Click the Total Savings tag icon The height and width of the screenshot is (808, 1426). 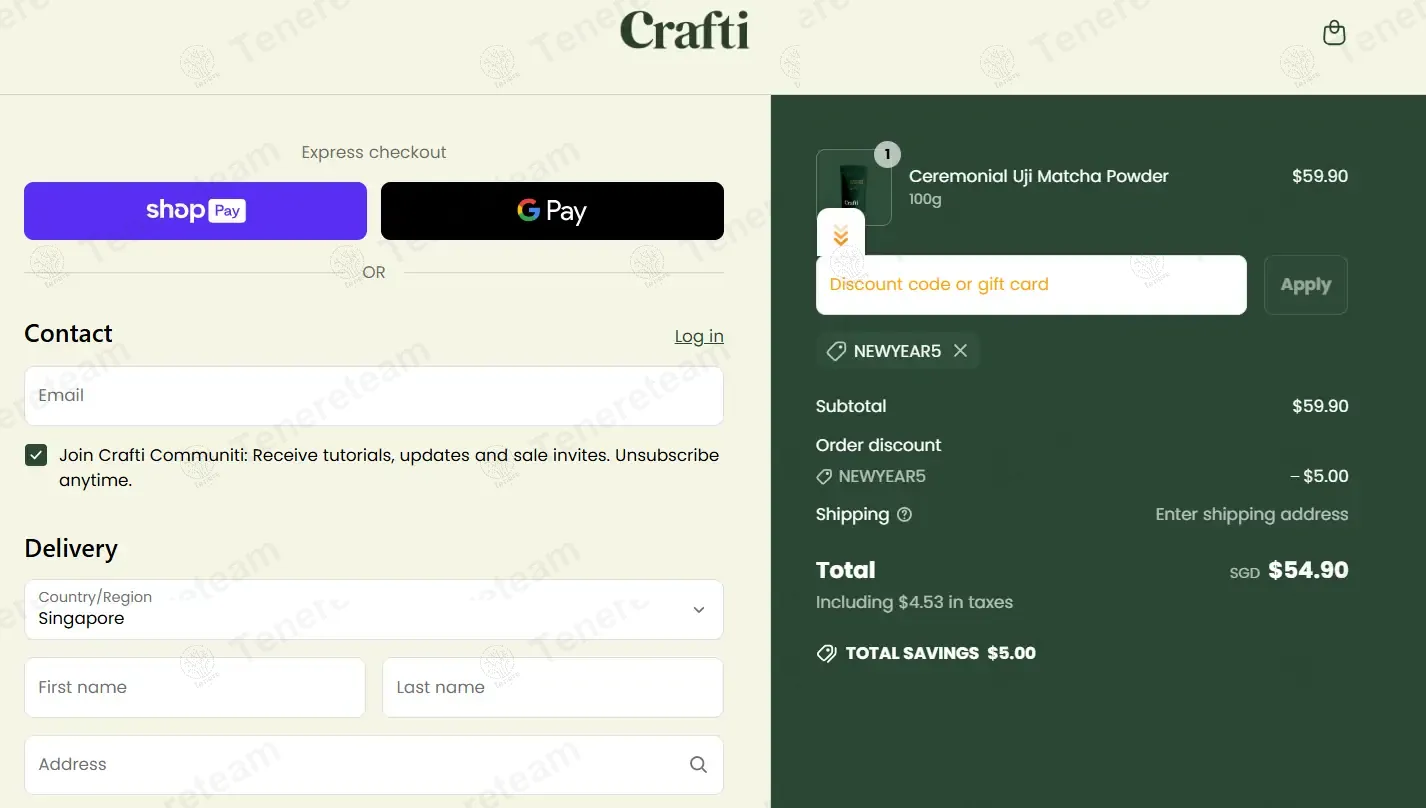click(x=826, y=653)
